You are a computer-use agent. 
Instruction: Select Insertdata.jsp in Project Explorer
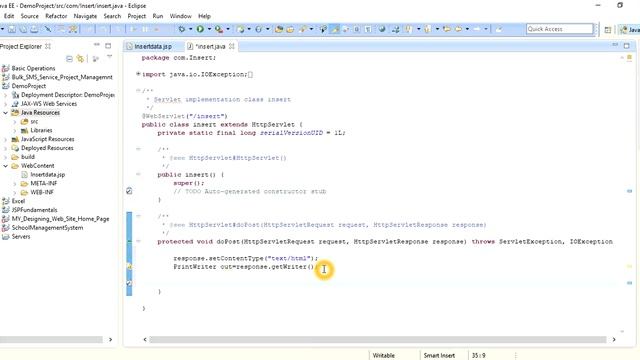tap(48, 175)
